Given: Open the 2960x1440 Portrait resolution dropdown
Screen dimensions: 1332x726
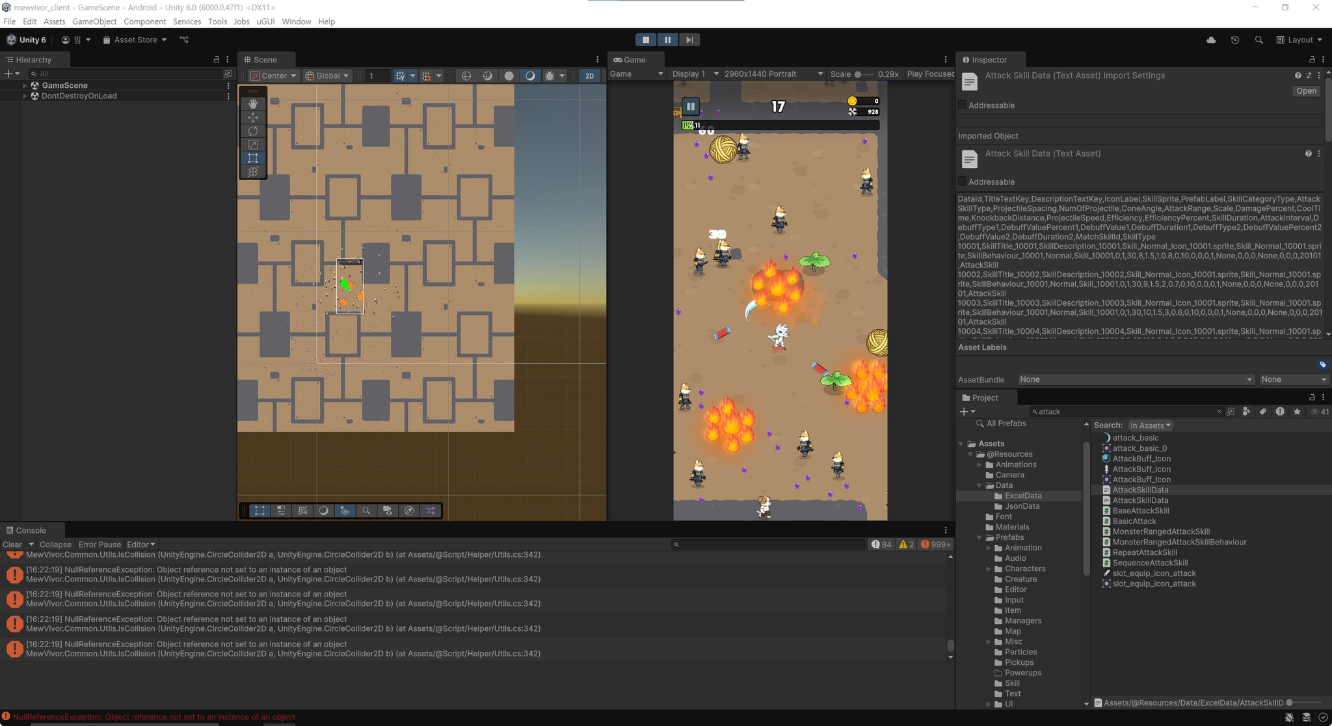Looking at the screenshot, I should (774, 74).
